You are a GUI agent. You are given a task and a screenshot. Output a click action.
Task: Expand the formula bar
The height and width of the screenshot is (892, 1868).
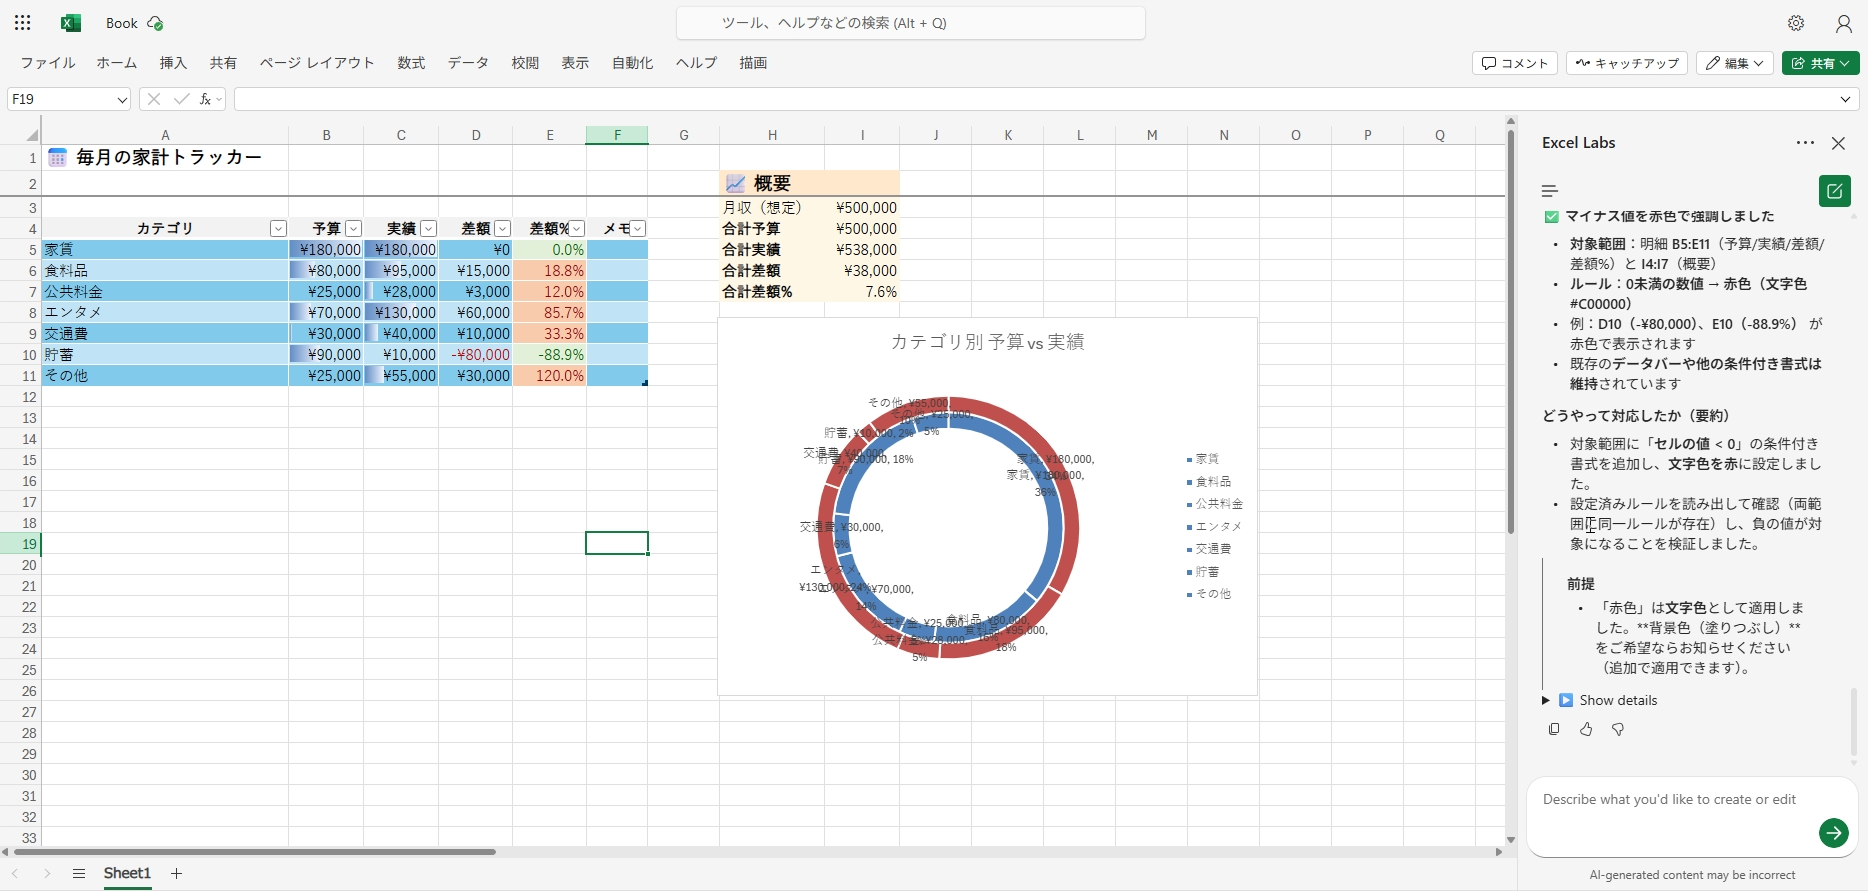pyautogui.click(x=1845, y=99)
